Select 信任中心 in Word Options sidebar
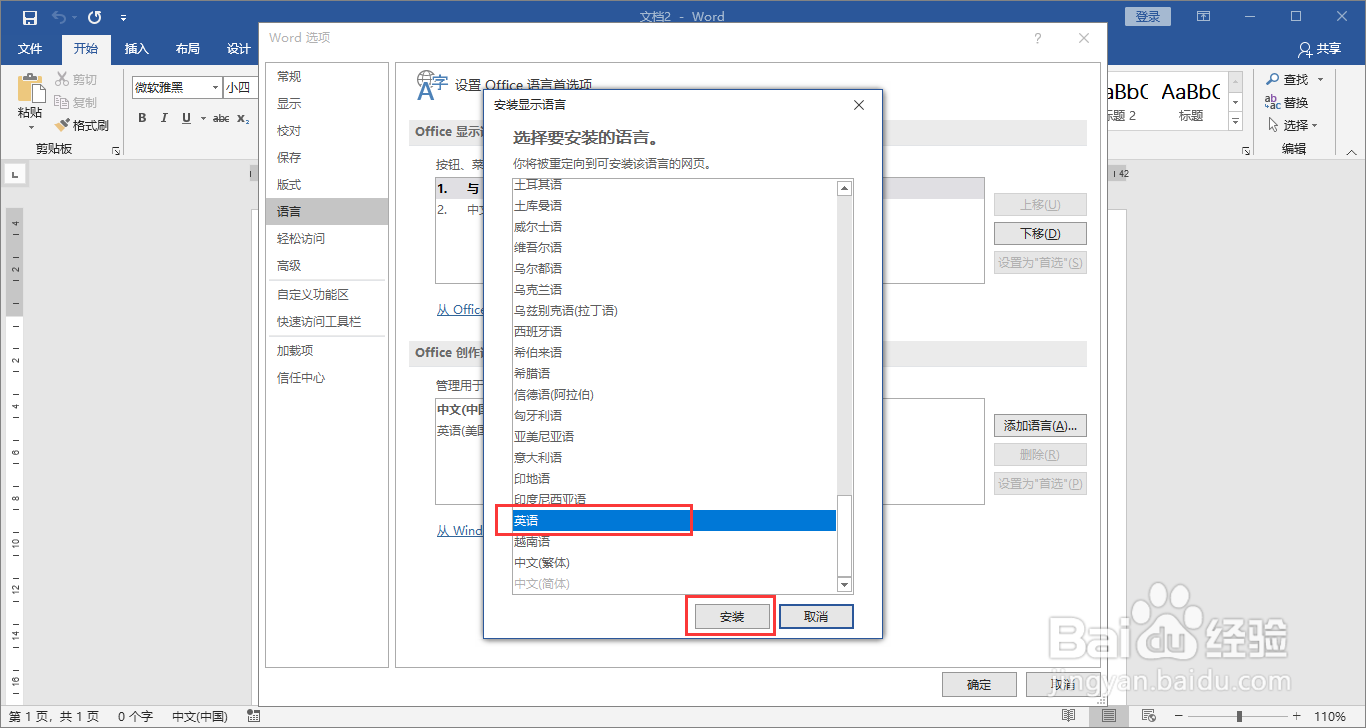 [x=327, y=378]
